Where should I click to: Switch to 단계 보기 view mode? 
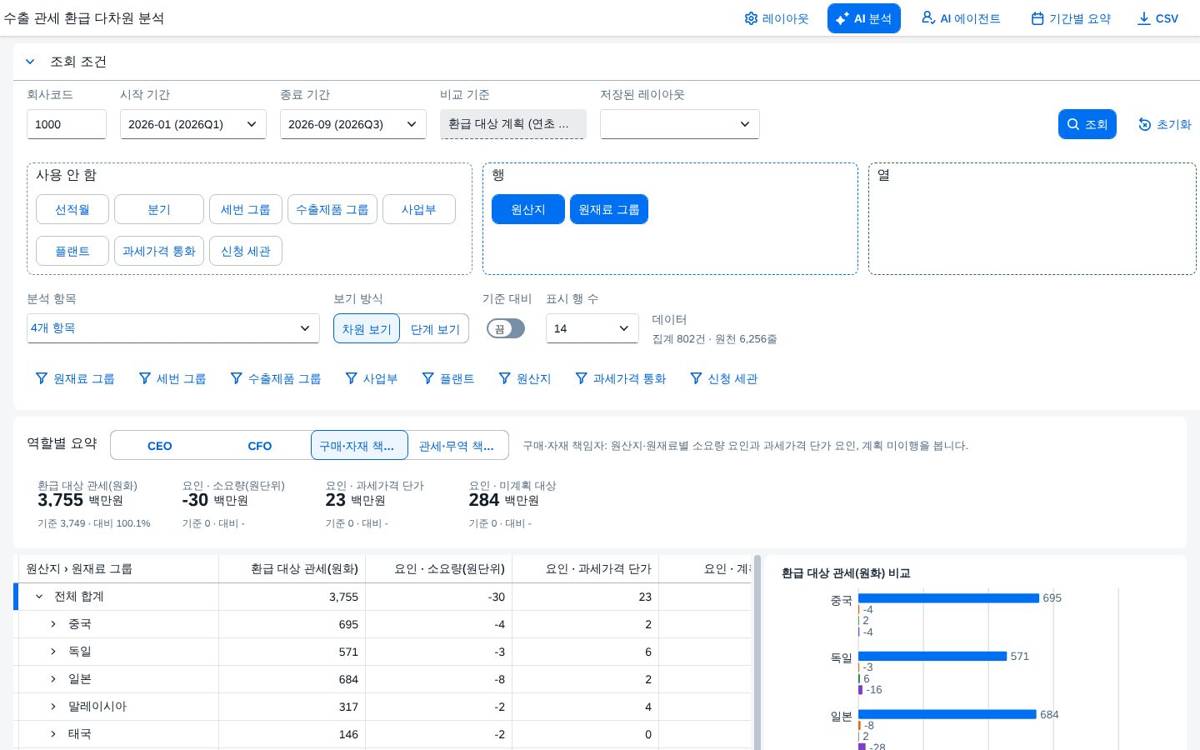click(435, 329)
